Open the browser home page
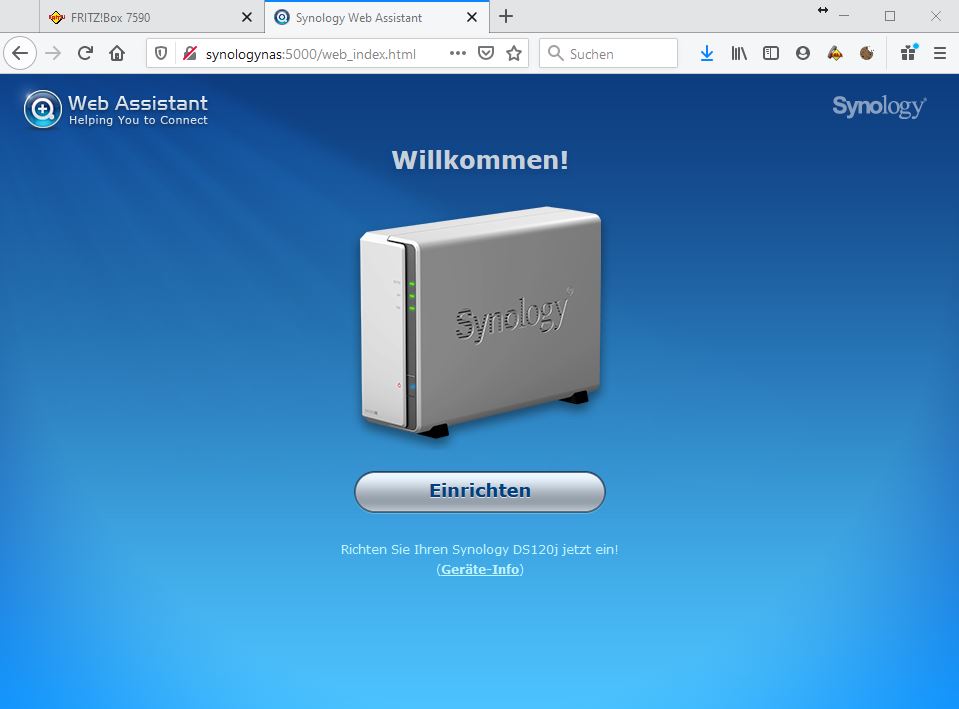 pos(117,54)
